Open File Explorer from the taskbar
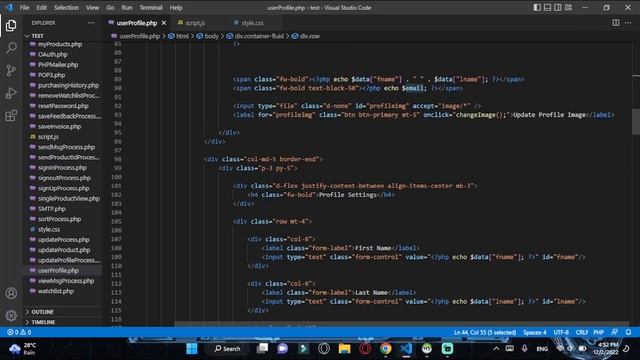 point(344,349)
